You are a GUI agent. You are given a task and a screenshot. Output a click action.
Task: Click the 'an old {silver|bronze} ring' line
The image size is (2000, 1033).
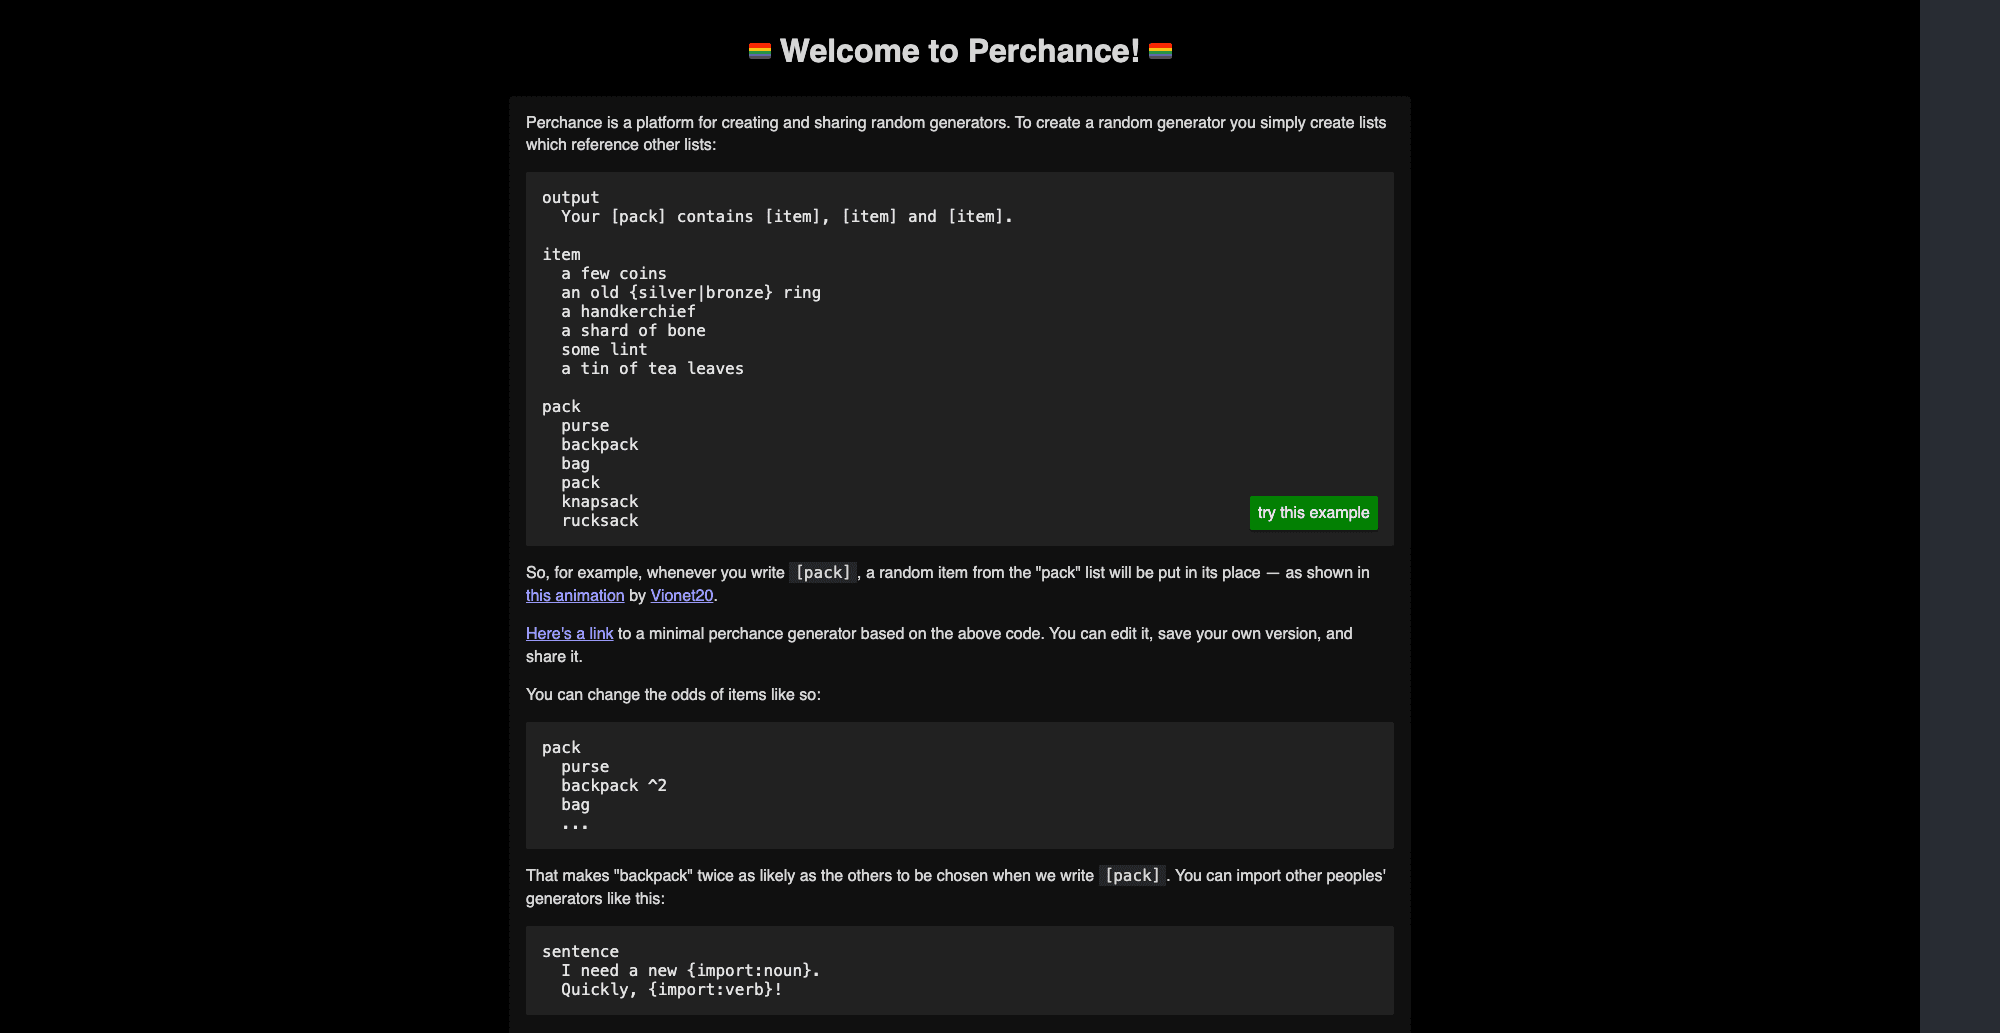(691, 293)
